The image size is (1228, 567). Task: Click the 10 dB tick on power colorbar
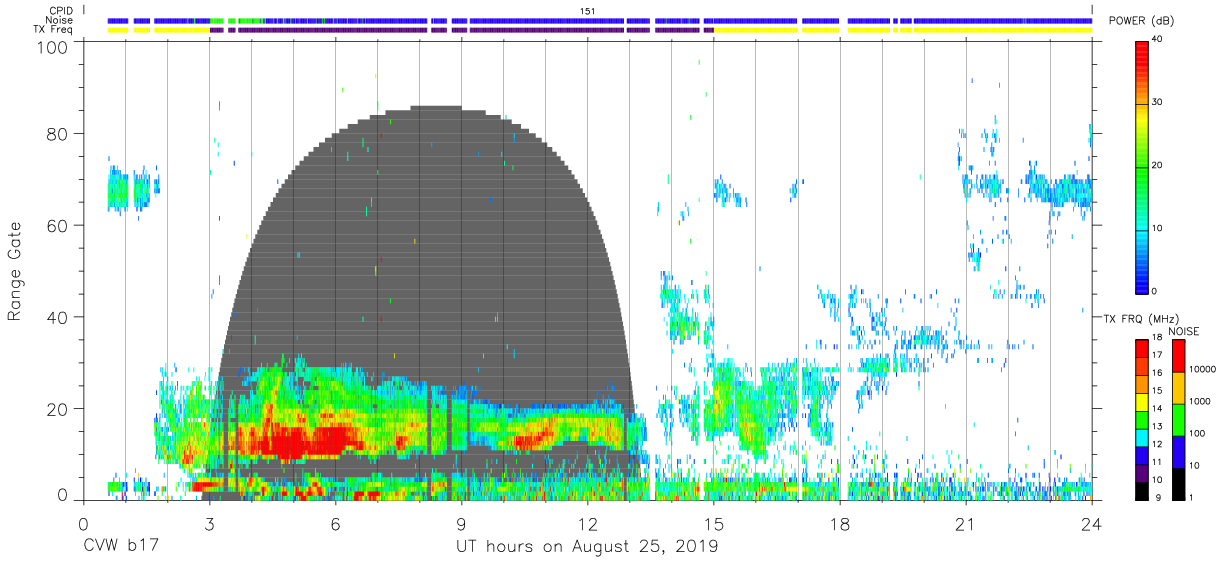point(1158,228)
